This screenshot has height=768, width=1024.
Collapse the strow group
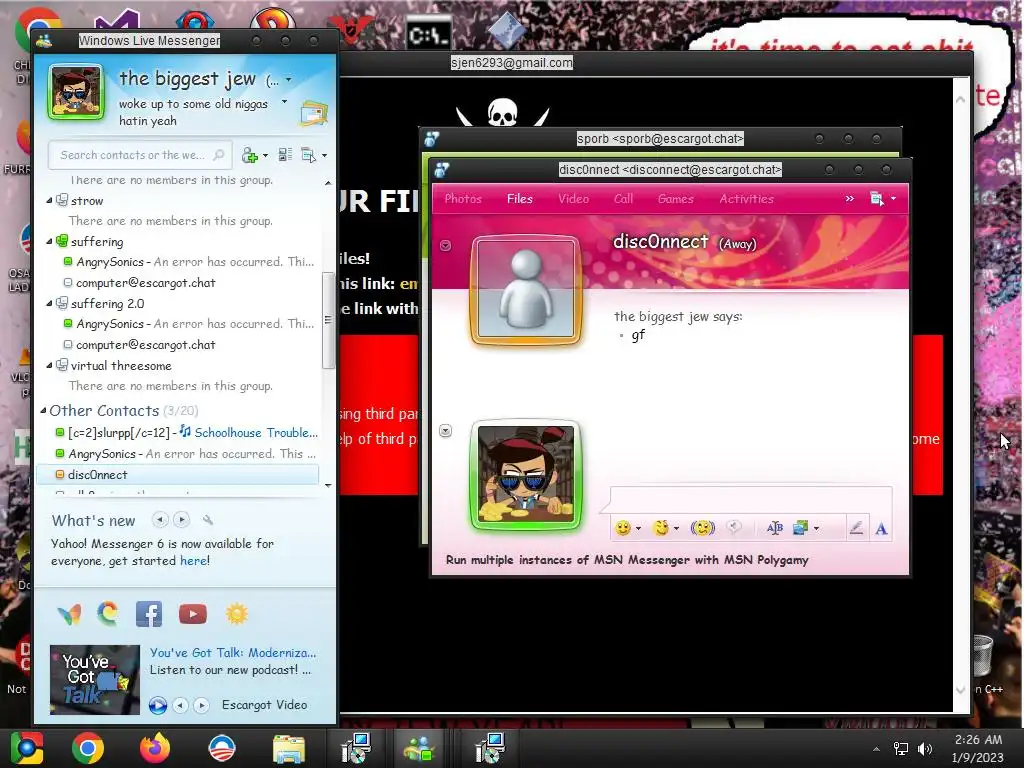(49, 200)
